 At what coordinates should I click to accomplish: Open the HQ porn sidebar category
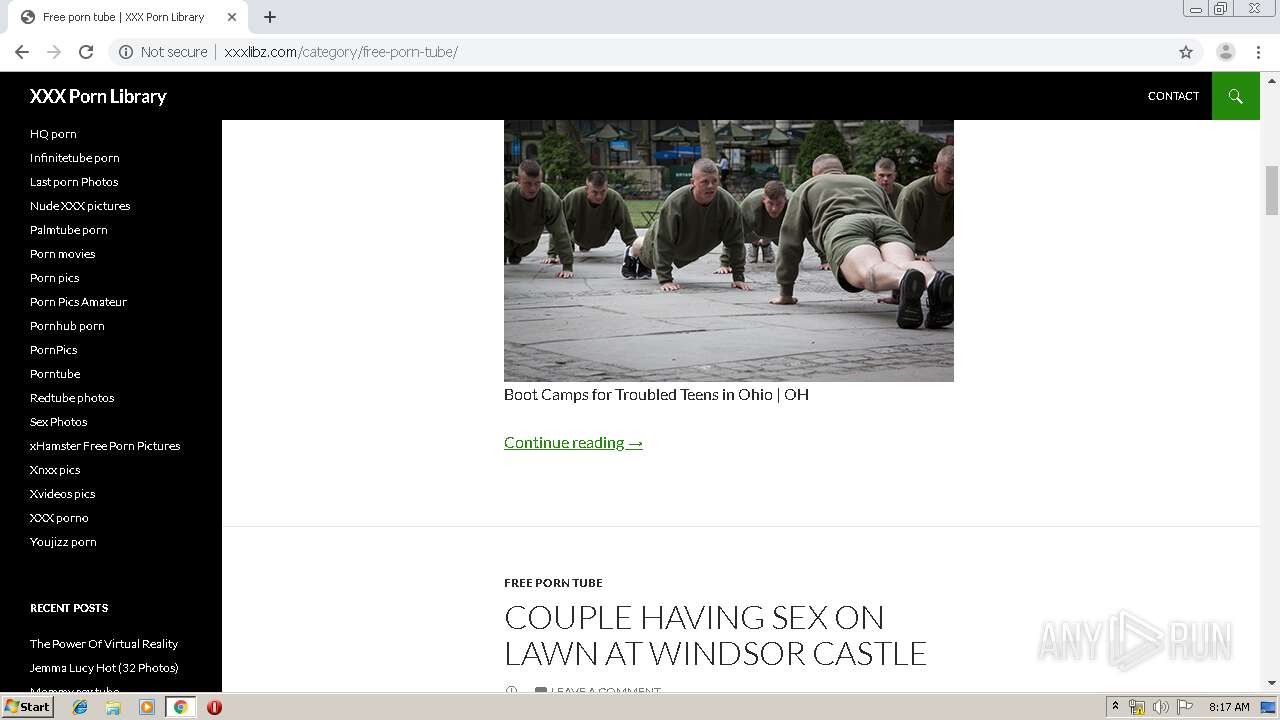coord(53,134)
